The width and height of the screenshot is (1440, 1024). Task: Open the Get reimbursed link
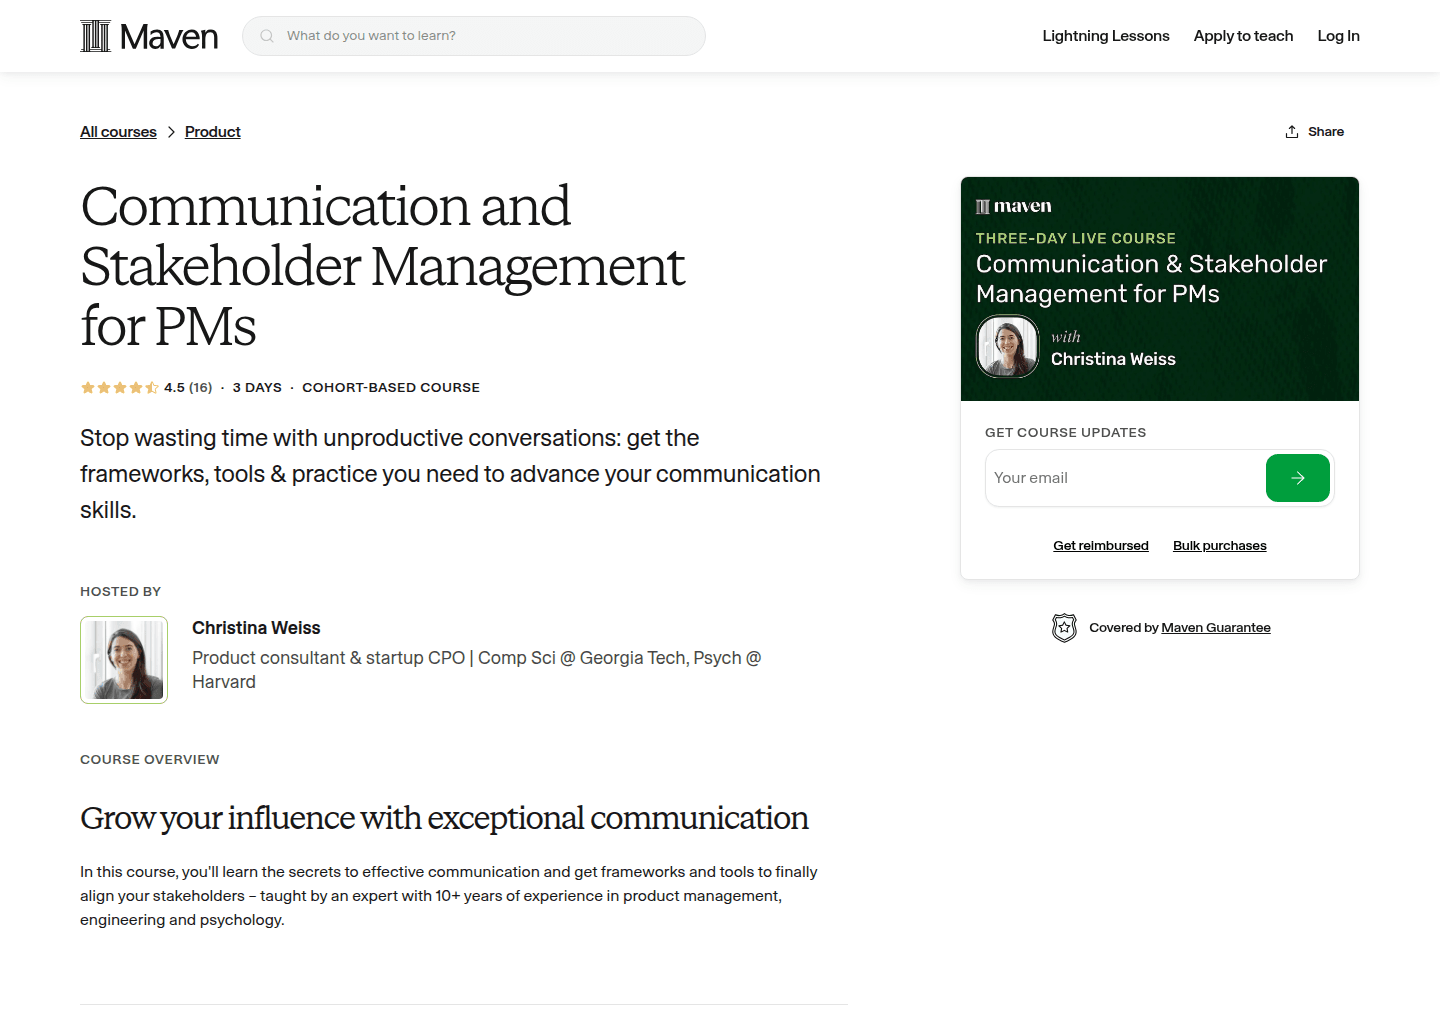(1100, 545)
